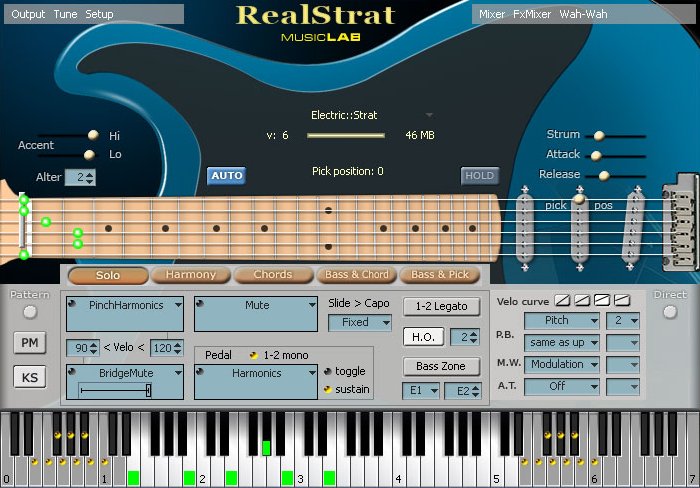Switch to the Chords mode tab
This screenshot has height=488, width=700.
273,275
